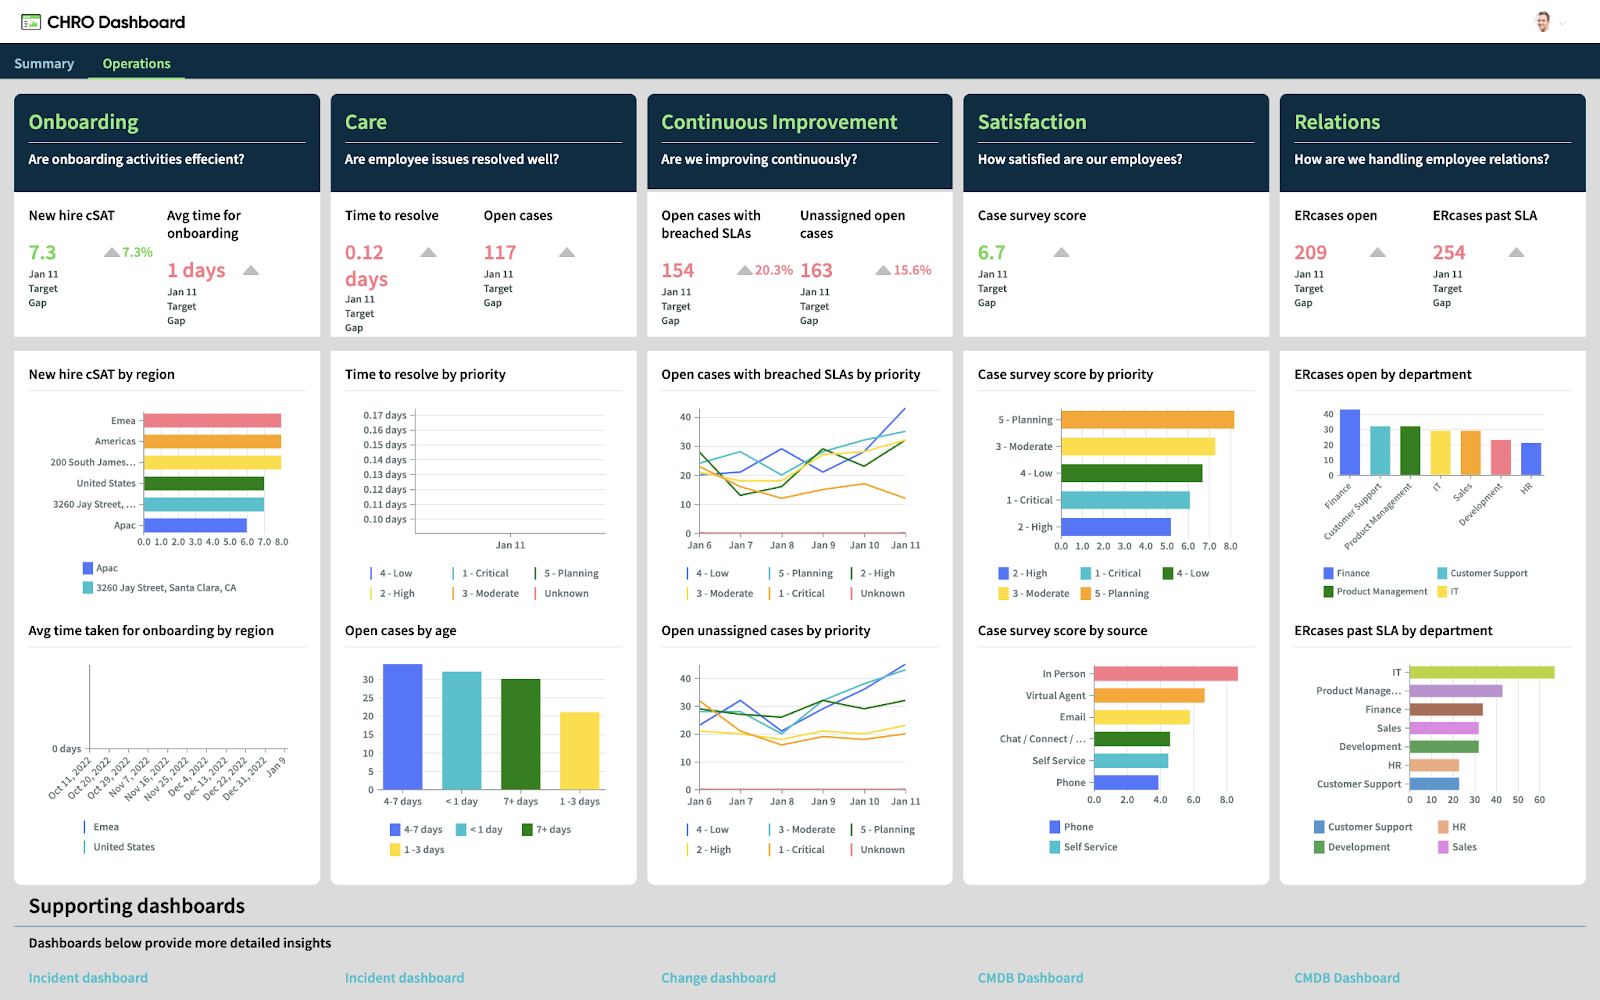Open the Change dashboard link
The height and width of the screenshot is (1000, 1600).
click(x=718, y=978)
